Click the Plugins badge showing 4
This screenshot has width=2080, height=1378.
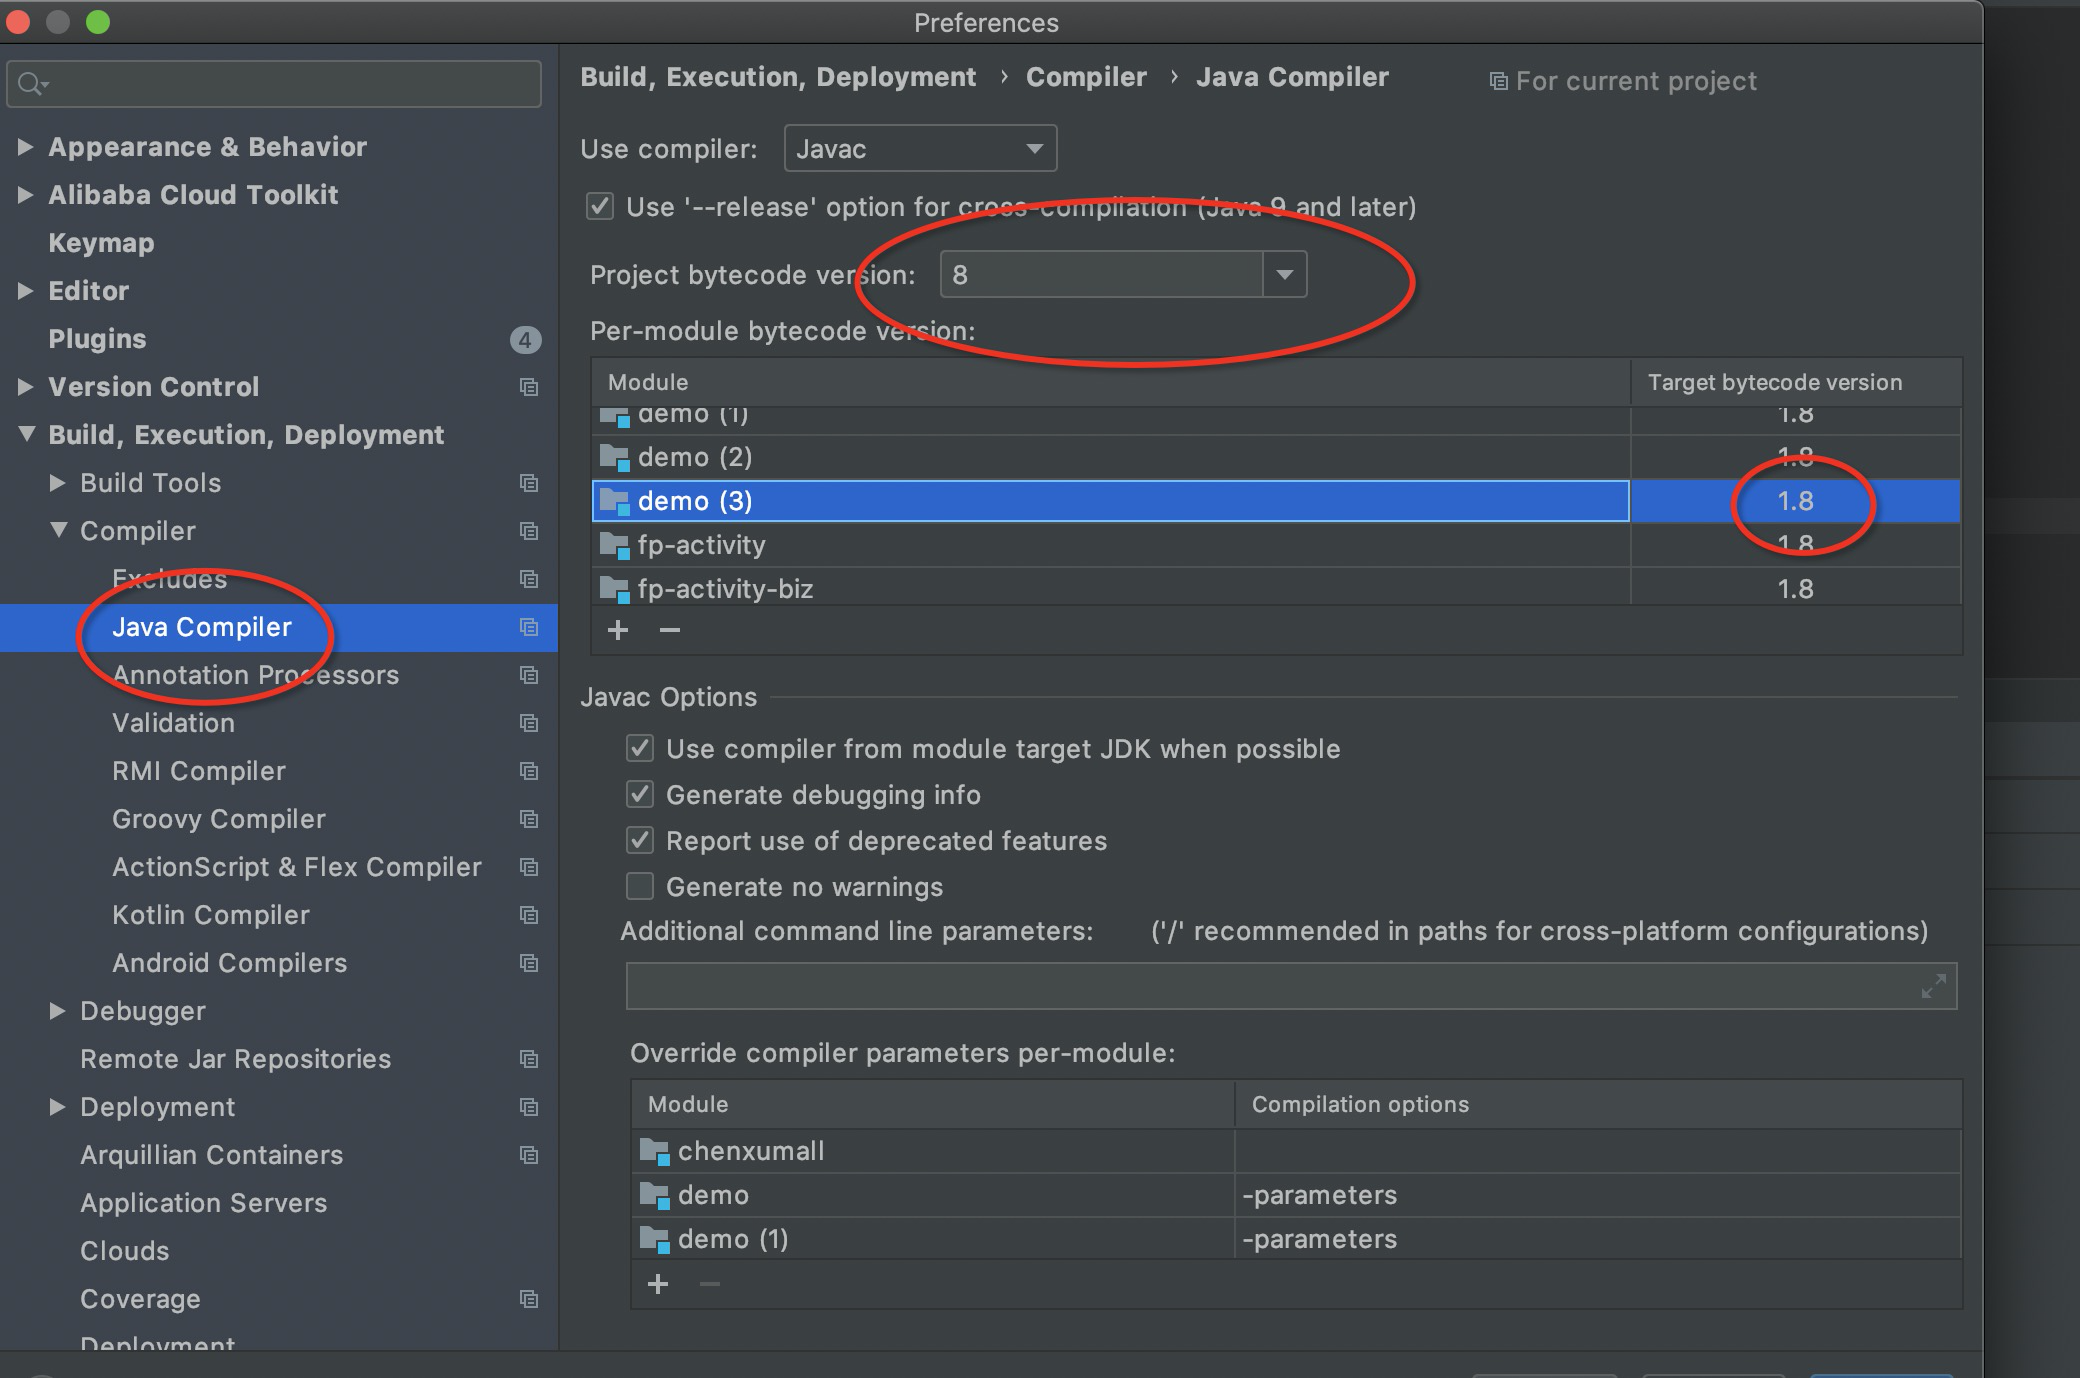[x=525, y=340]
